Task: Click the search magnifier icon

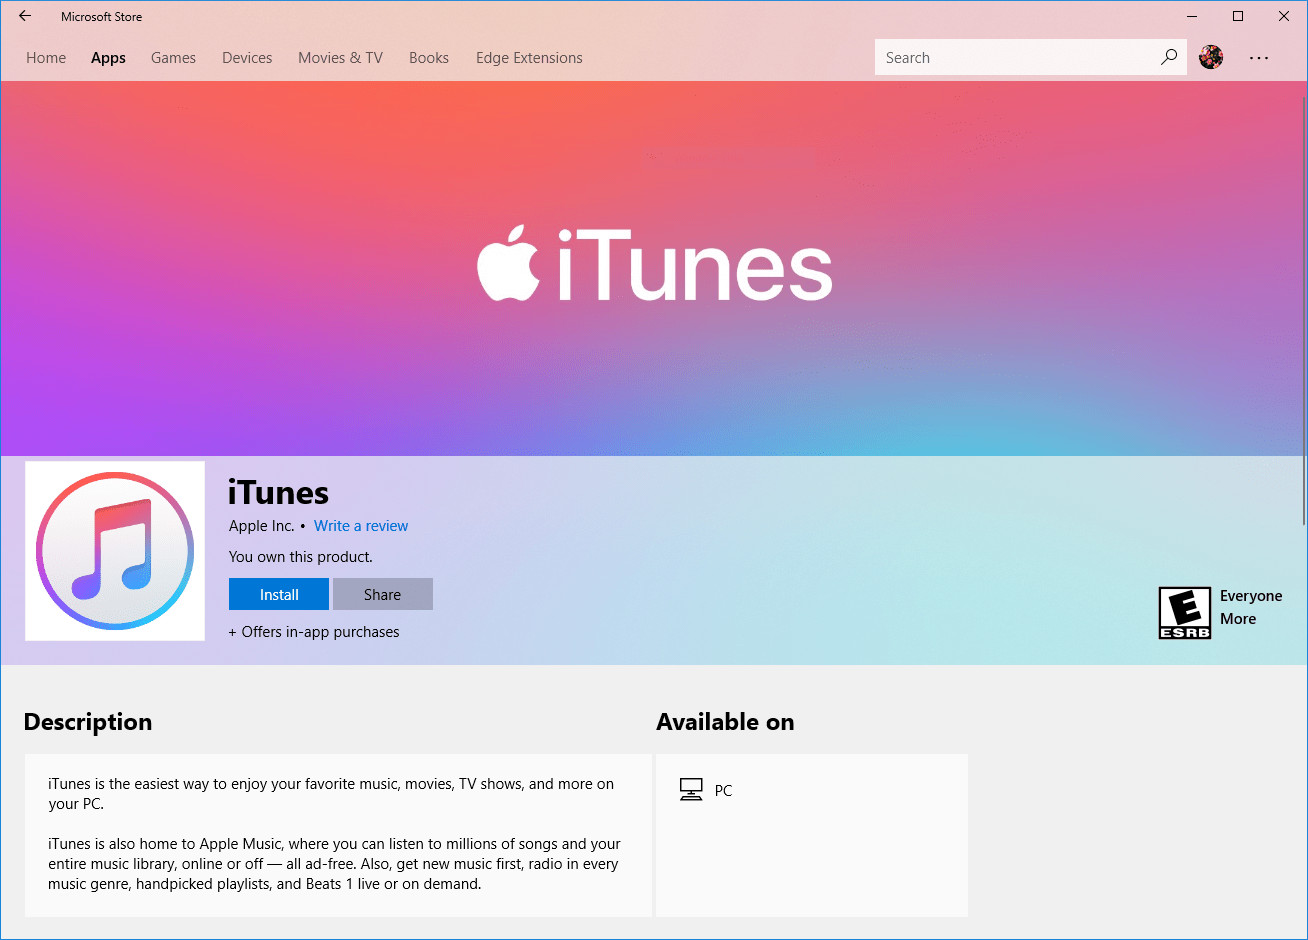Action: coord(1168,57)
